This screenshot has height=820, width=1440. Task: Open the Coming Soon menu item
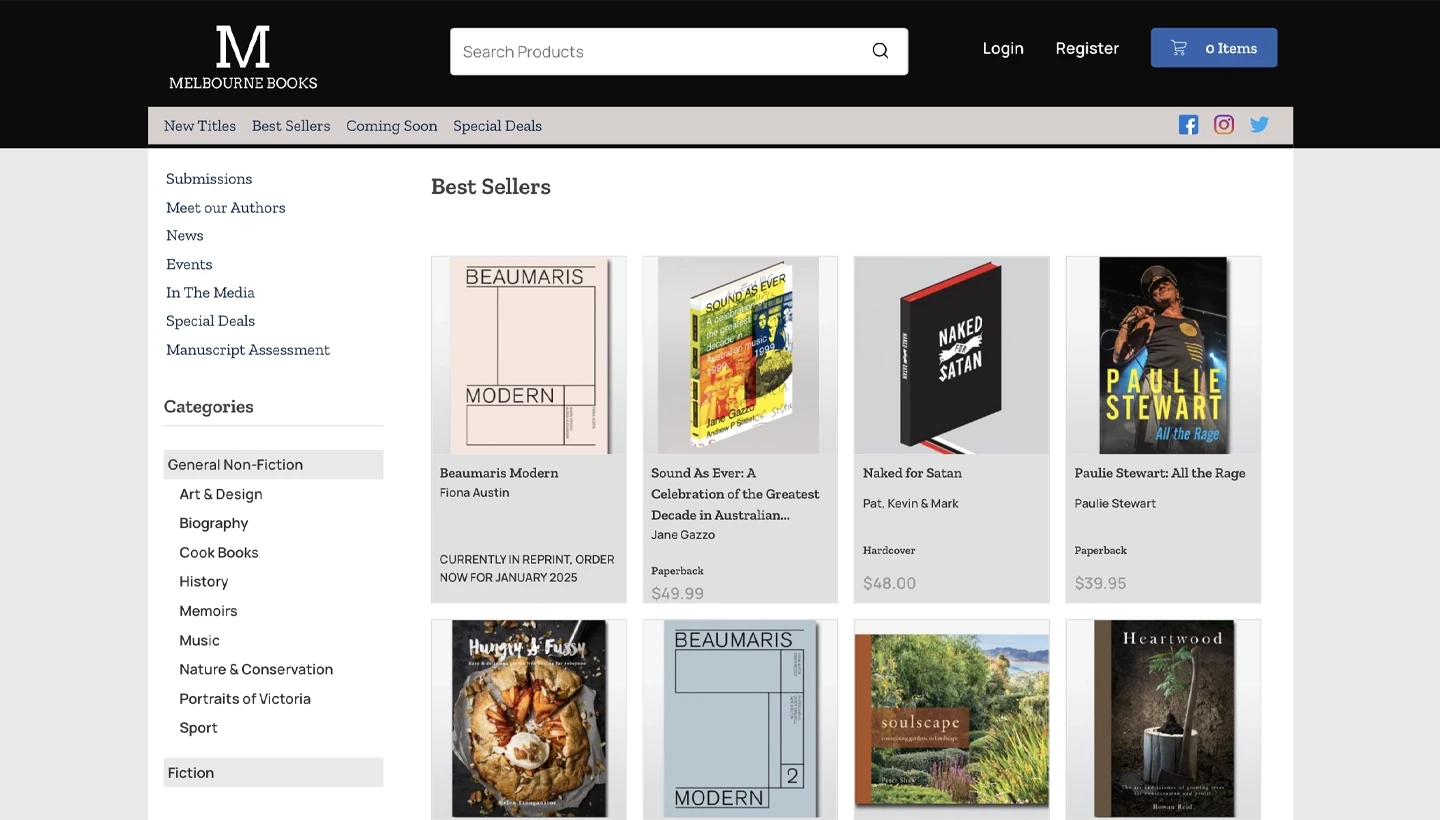(392, 126)
